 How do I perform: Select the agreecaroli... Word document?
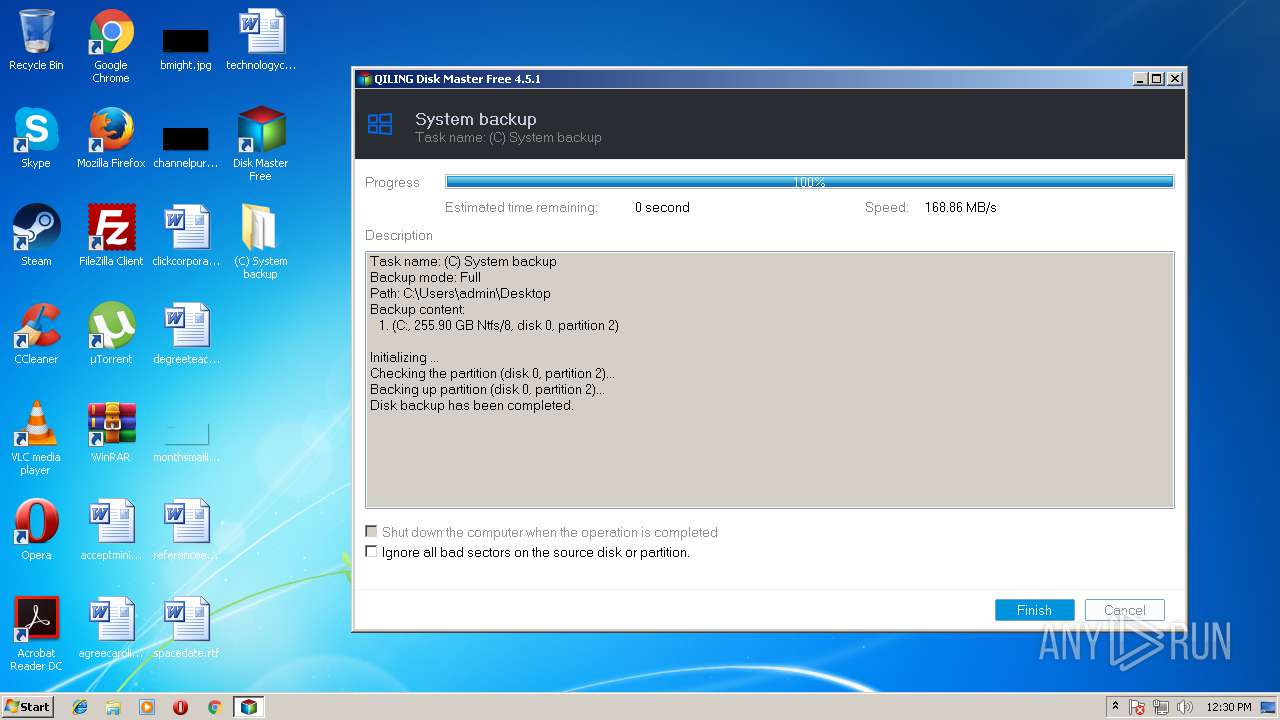(x=111, y=628)
